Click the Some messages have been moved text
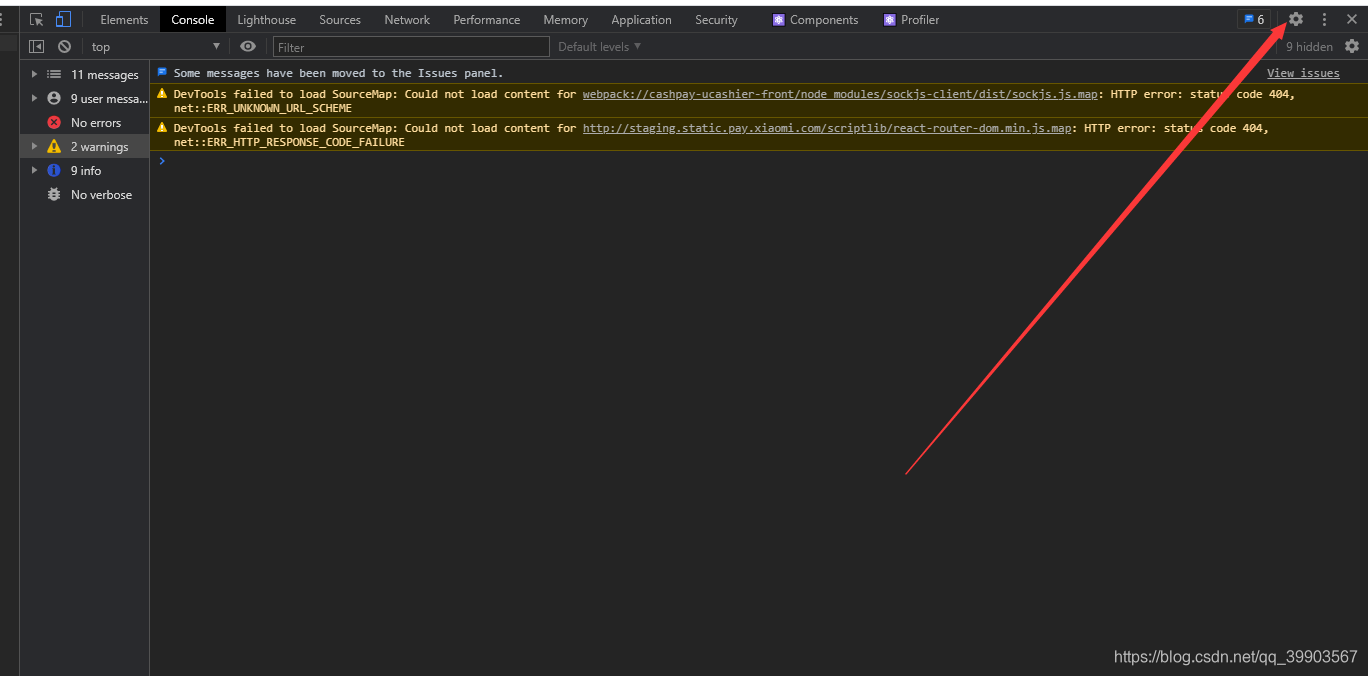This screenshot has height=676, width=1368. pos(339,73)
